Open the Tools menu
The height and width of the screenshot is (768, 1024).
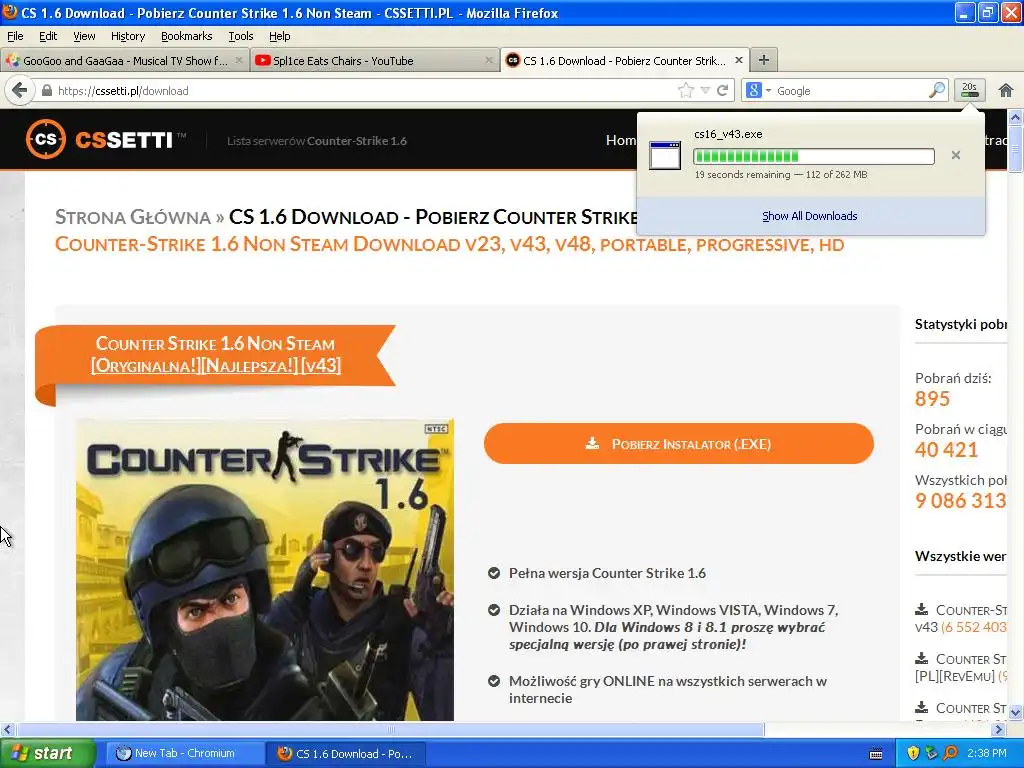(241, 36)
